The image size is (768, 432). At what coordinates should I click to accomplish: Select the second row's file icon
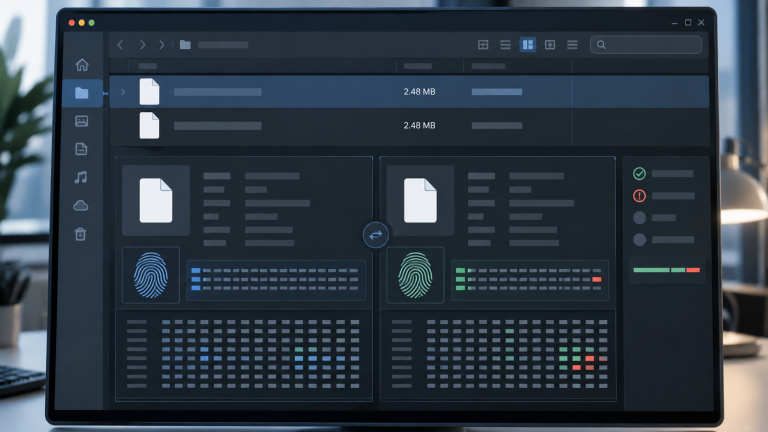149,125
